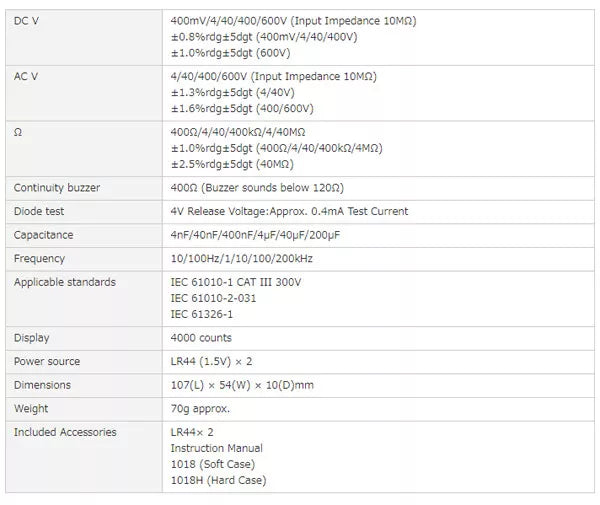Viewport: 600px width, 505px height.
Task: Click the Capacitance row label
Action: (x=44, y=235)
